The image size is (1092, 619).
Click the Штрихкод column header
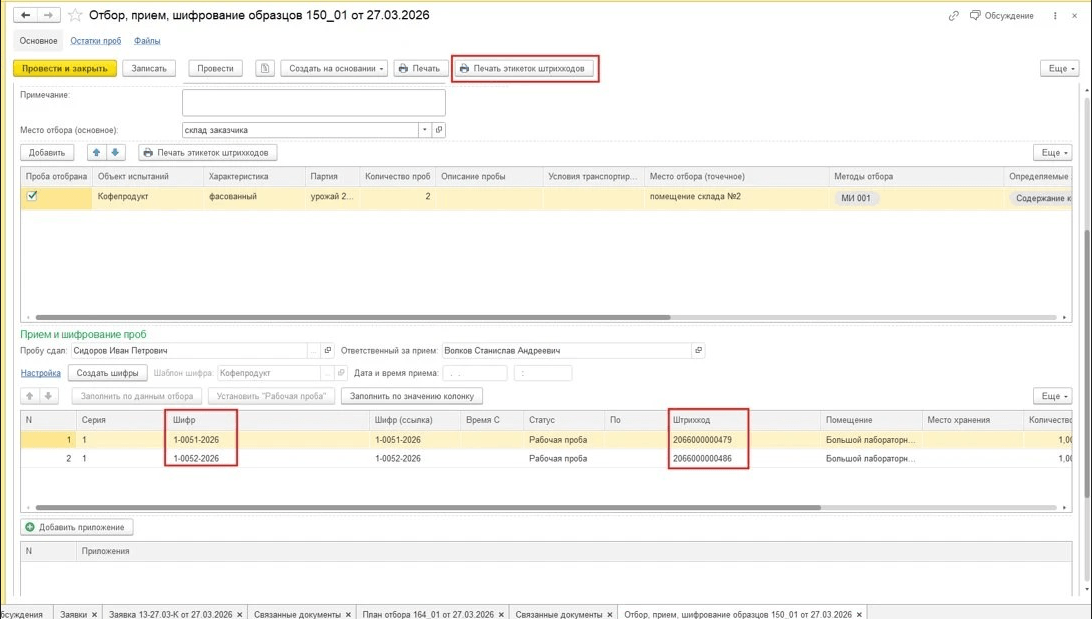coord(744,420)
